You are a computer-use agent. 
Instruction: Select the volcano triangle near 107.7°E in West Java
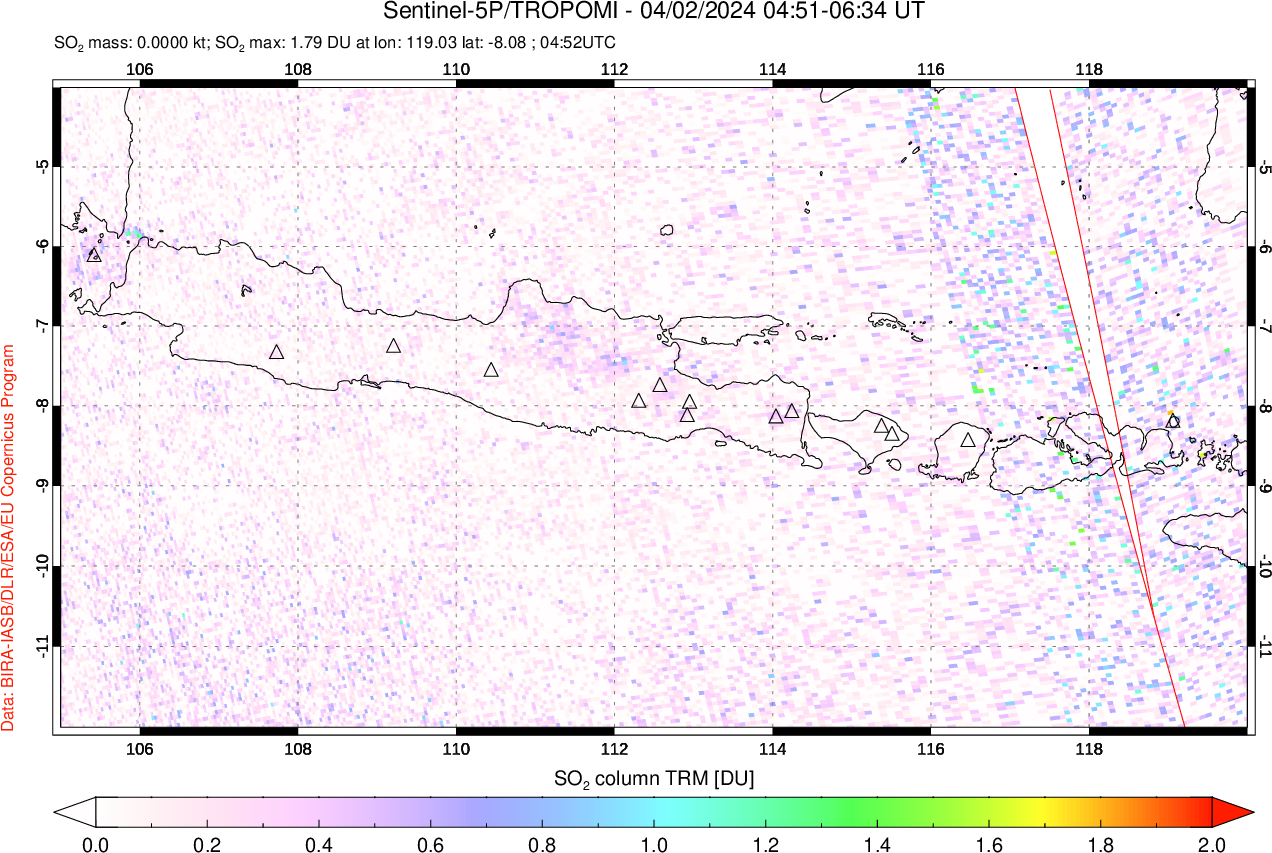pos(277,352)
